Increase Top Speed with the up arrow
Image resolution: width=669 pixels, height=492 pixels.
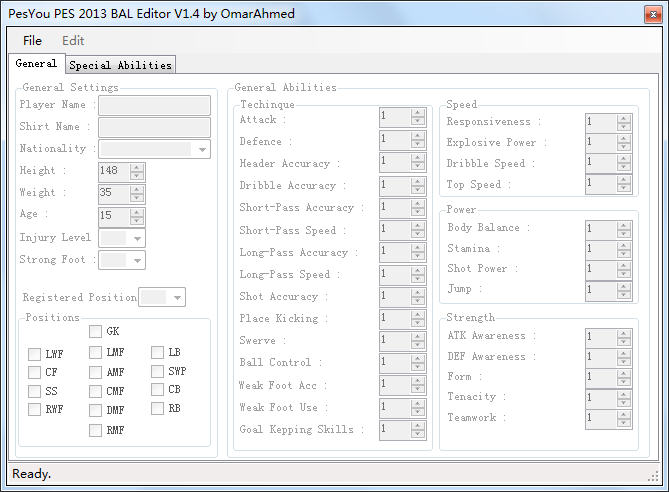pyautogui.click(x=623, y=180)
